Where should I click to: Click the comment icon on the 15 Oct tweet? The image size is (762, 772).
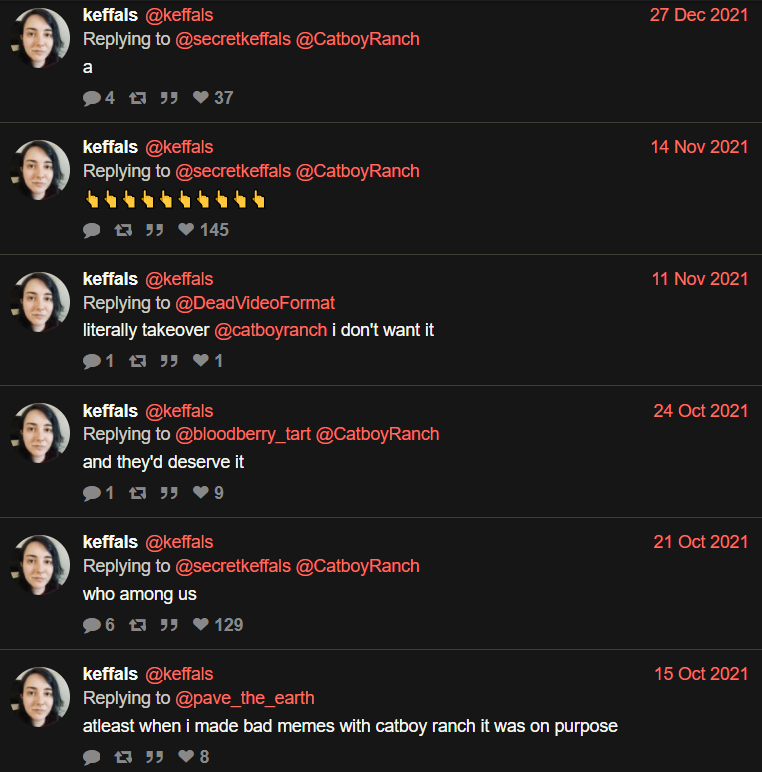click(92, 757)
